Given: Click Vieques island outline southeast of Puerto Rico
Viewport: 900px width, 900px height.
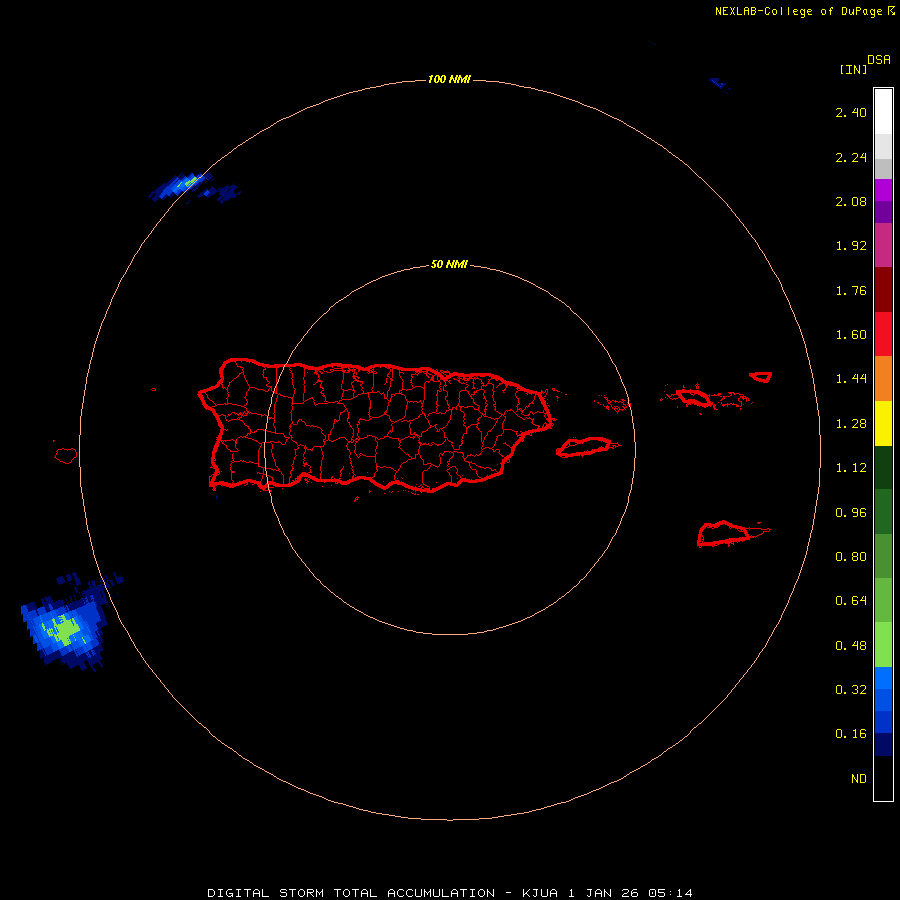Looking at the screenshot, I should pyautogui.click(x=584, y=447).
